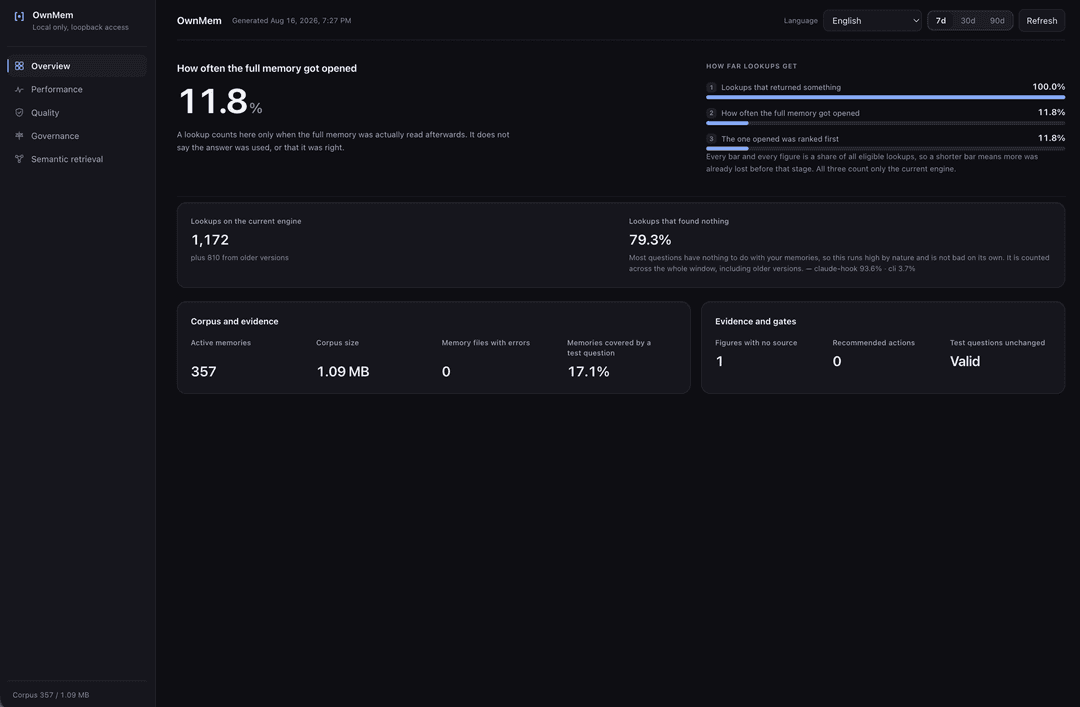Click 'Lookups on the current engine' label
Screen dimensions: 1080x707
coord(246,221)
